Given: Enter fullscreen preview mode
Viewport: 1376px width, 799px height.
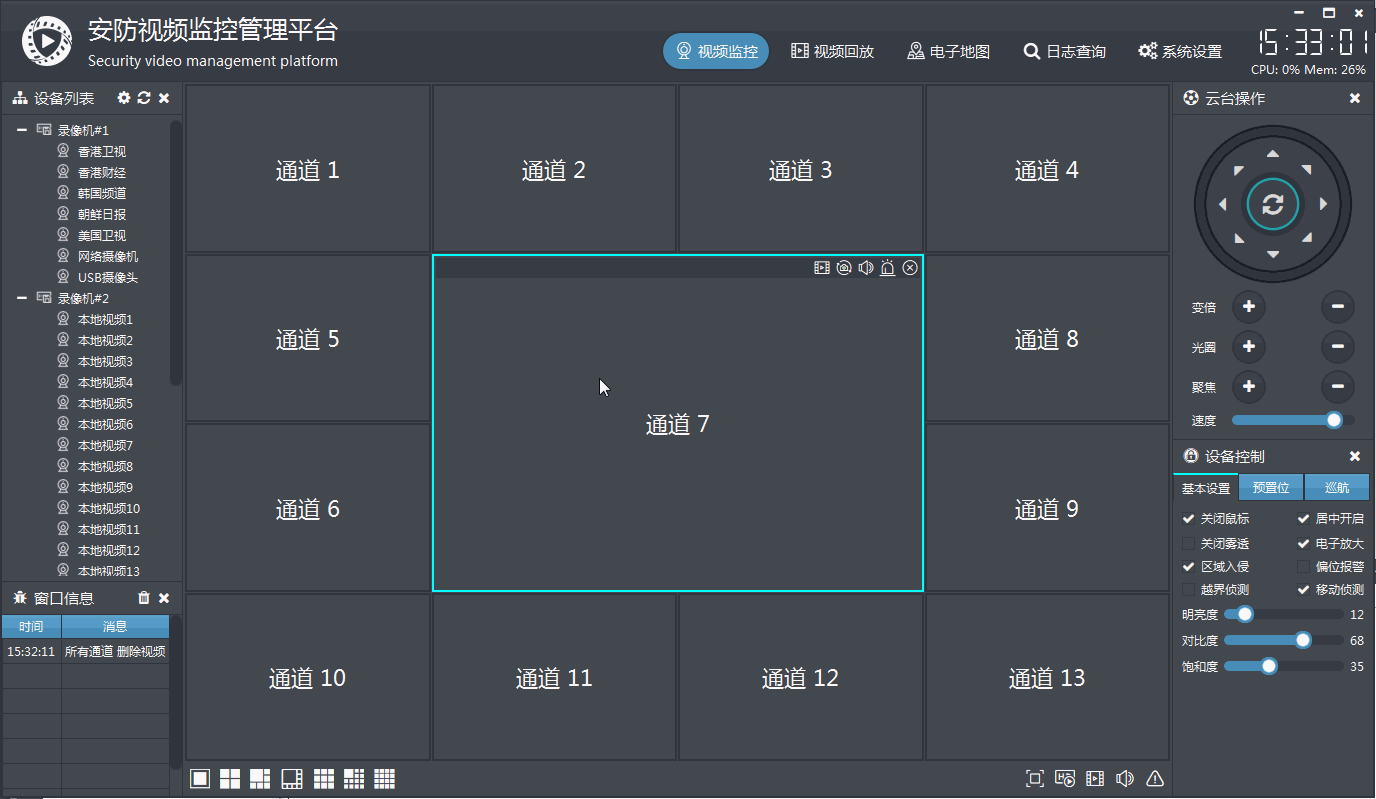Looking at the screenshot, I should coord(1035,778).
